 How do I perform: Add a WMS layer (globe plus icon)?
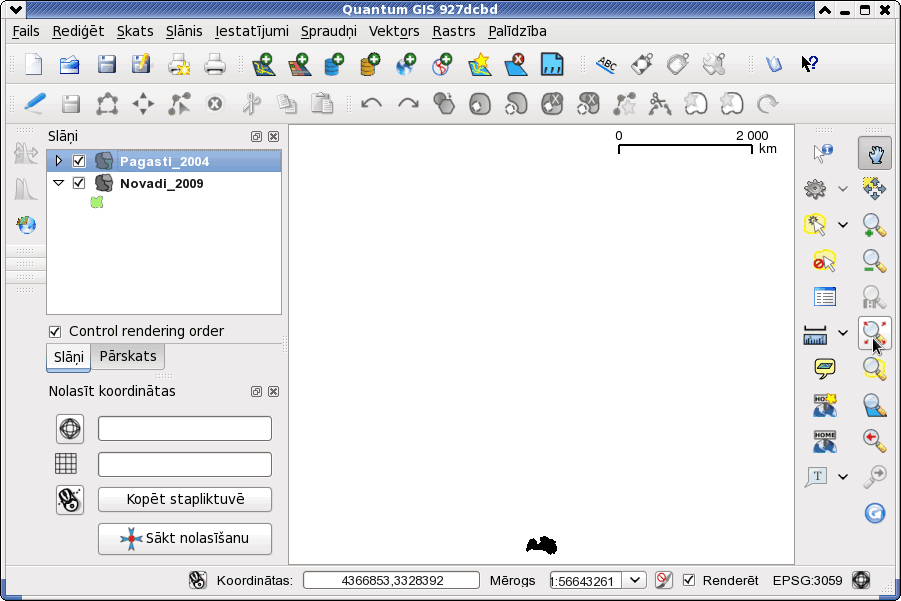[x=406, y=64]
